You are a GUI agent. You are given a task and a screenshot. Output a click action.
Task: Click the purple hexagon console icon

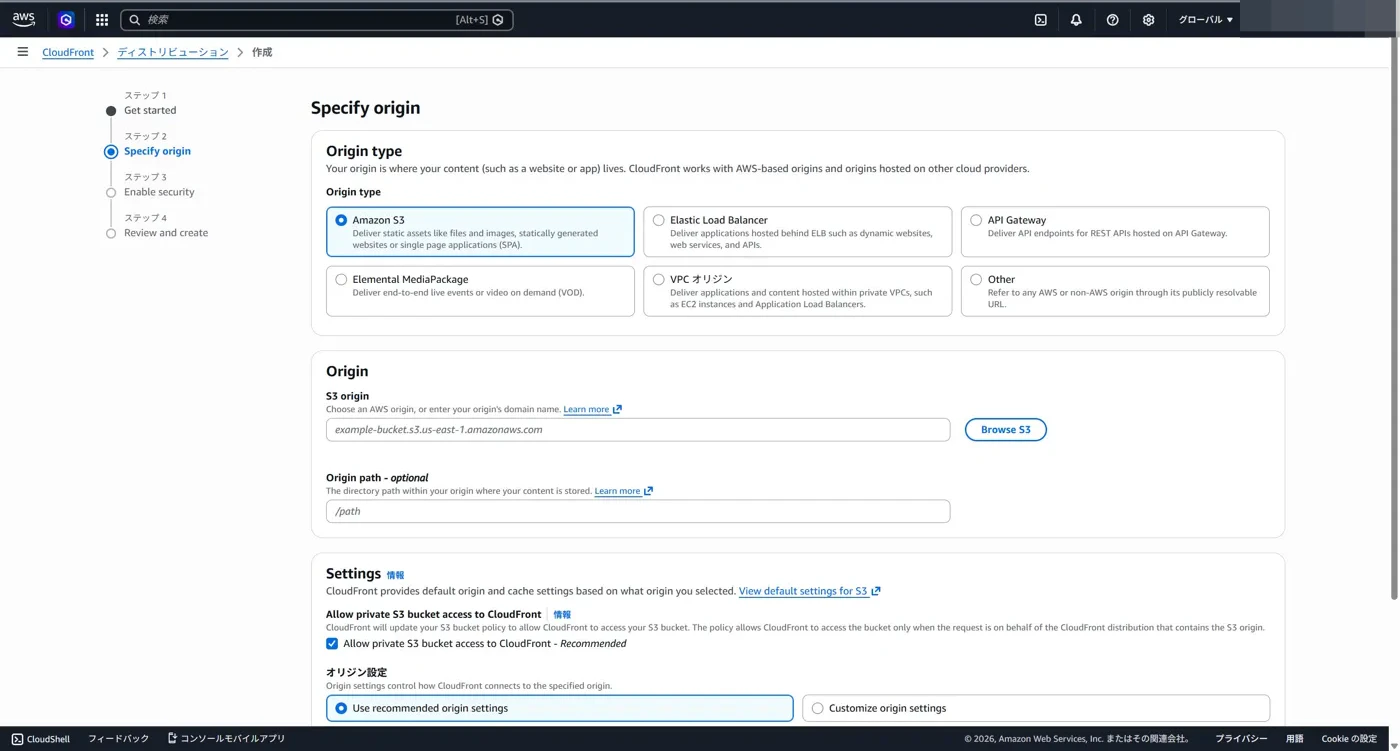pos(66,19)
